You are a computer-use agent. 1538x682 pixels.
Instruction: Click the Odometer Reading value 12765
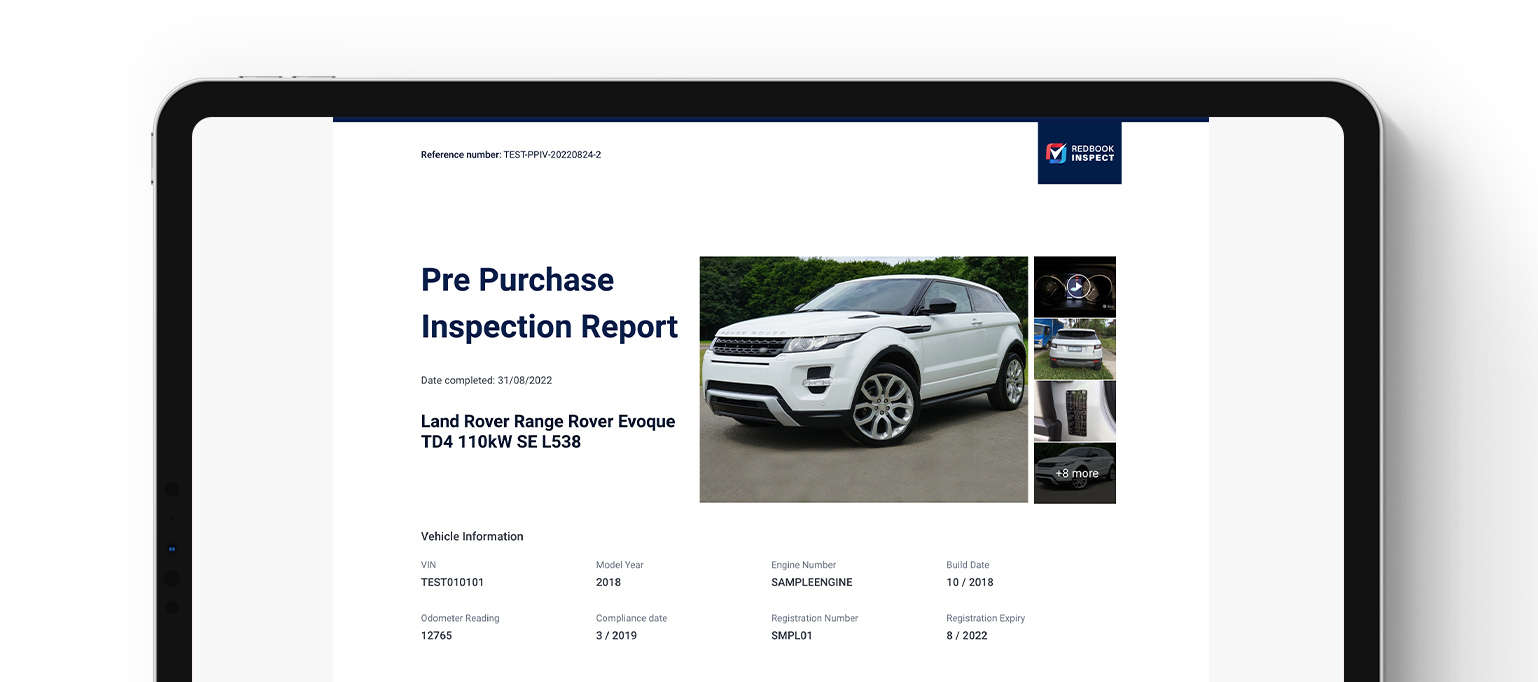(437, 635)
